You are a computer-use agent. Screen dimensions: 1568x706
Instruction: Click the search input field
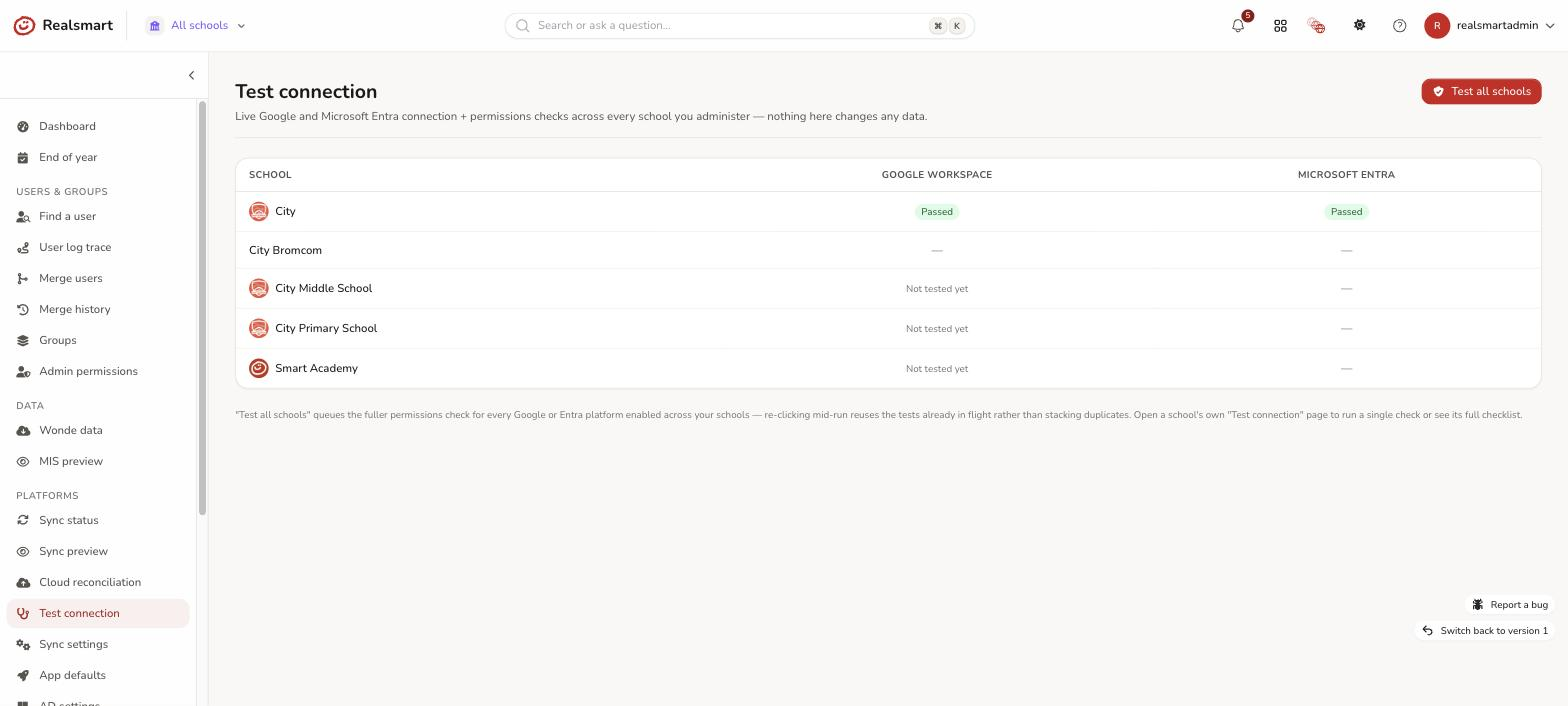click(x=740, y=25)
